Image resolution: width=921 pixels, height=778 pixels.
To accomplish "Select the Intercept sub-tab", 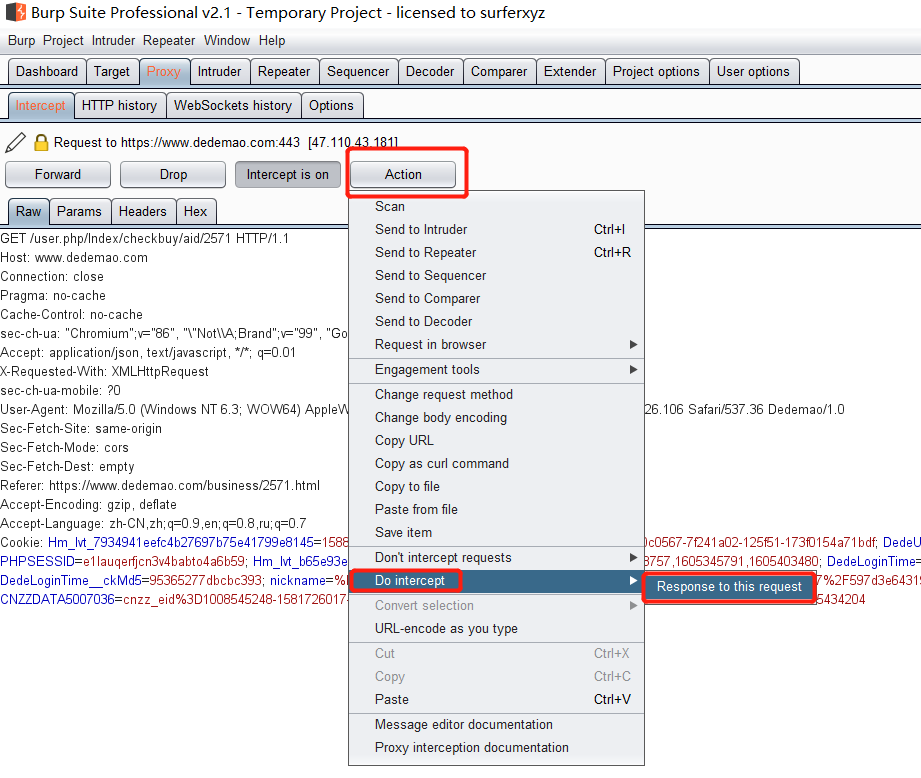I will [x=41, y=106].
